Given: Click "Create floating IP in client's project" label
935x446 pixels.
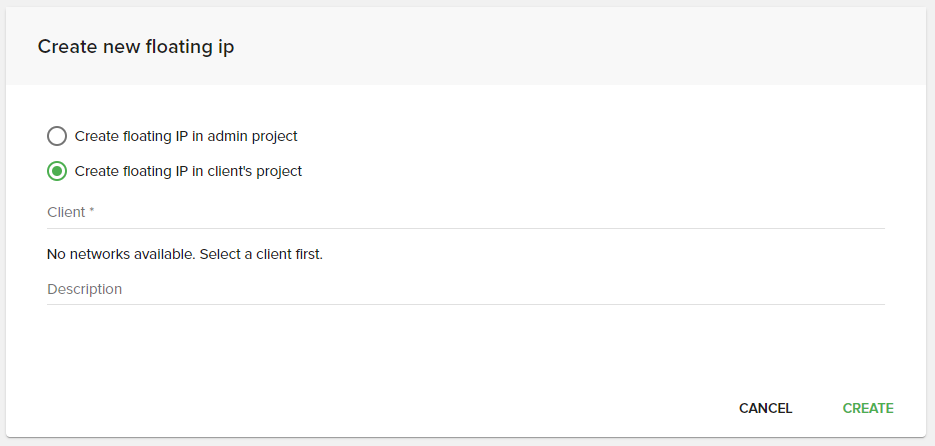Looking at the screenshot, I should pyautogui.click(x=188, y=171).
